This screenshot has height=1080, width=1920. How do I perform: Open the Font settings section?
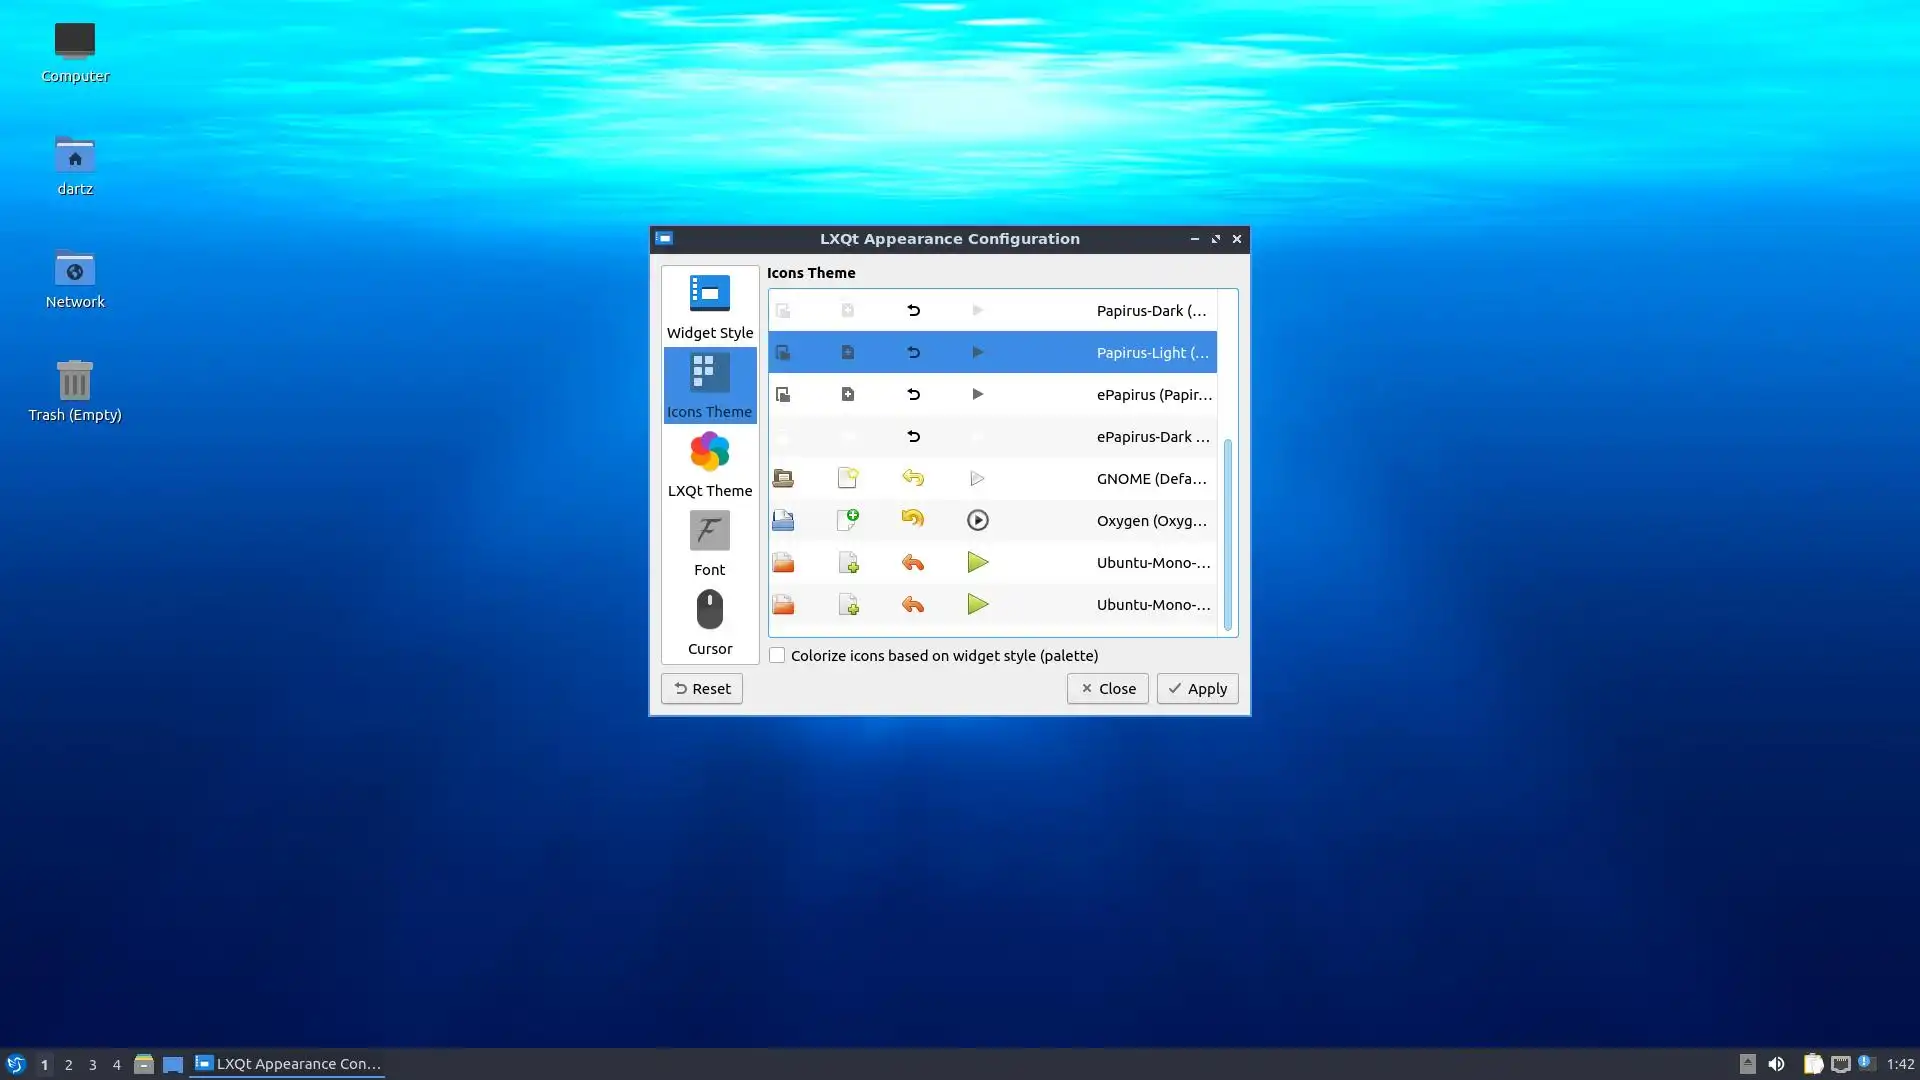coord(709,543)
